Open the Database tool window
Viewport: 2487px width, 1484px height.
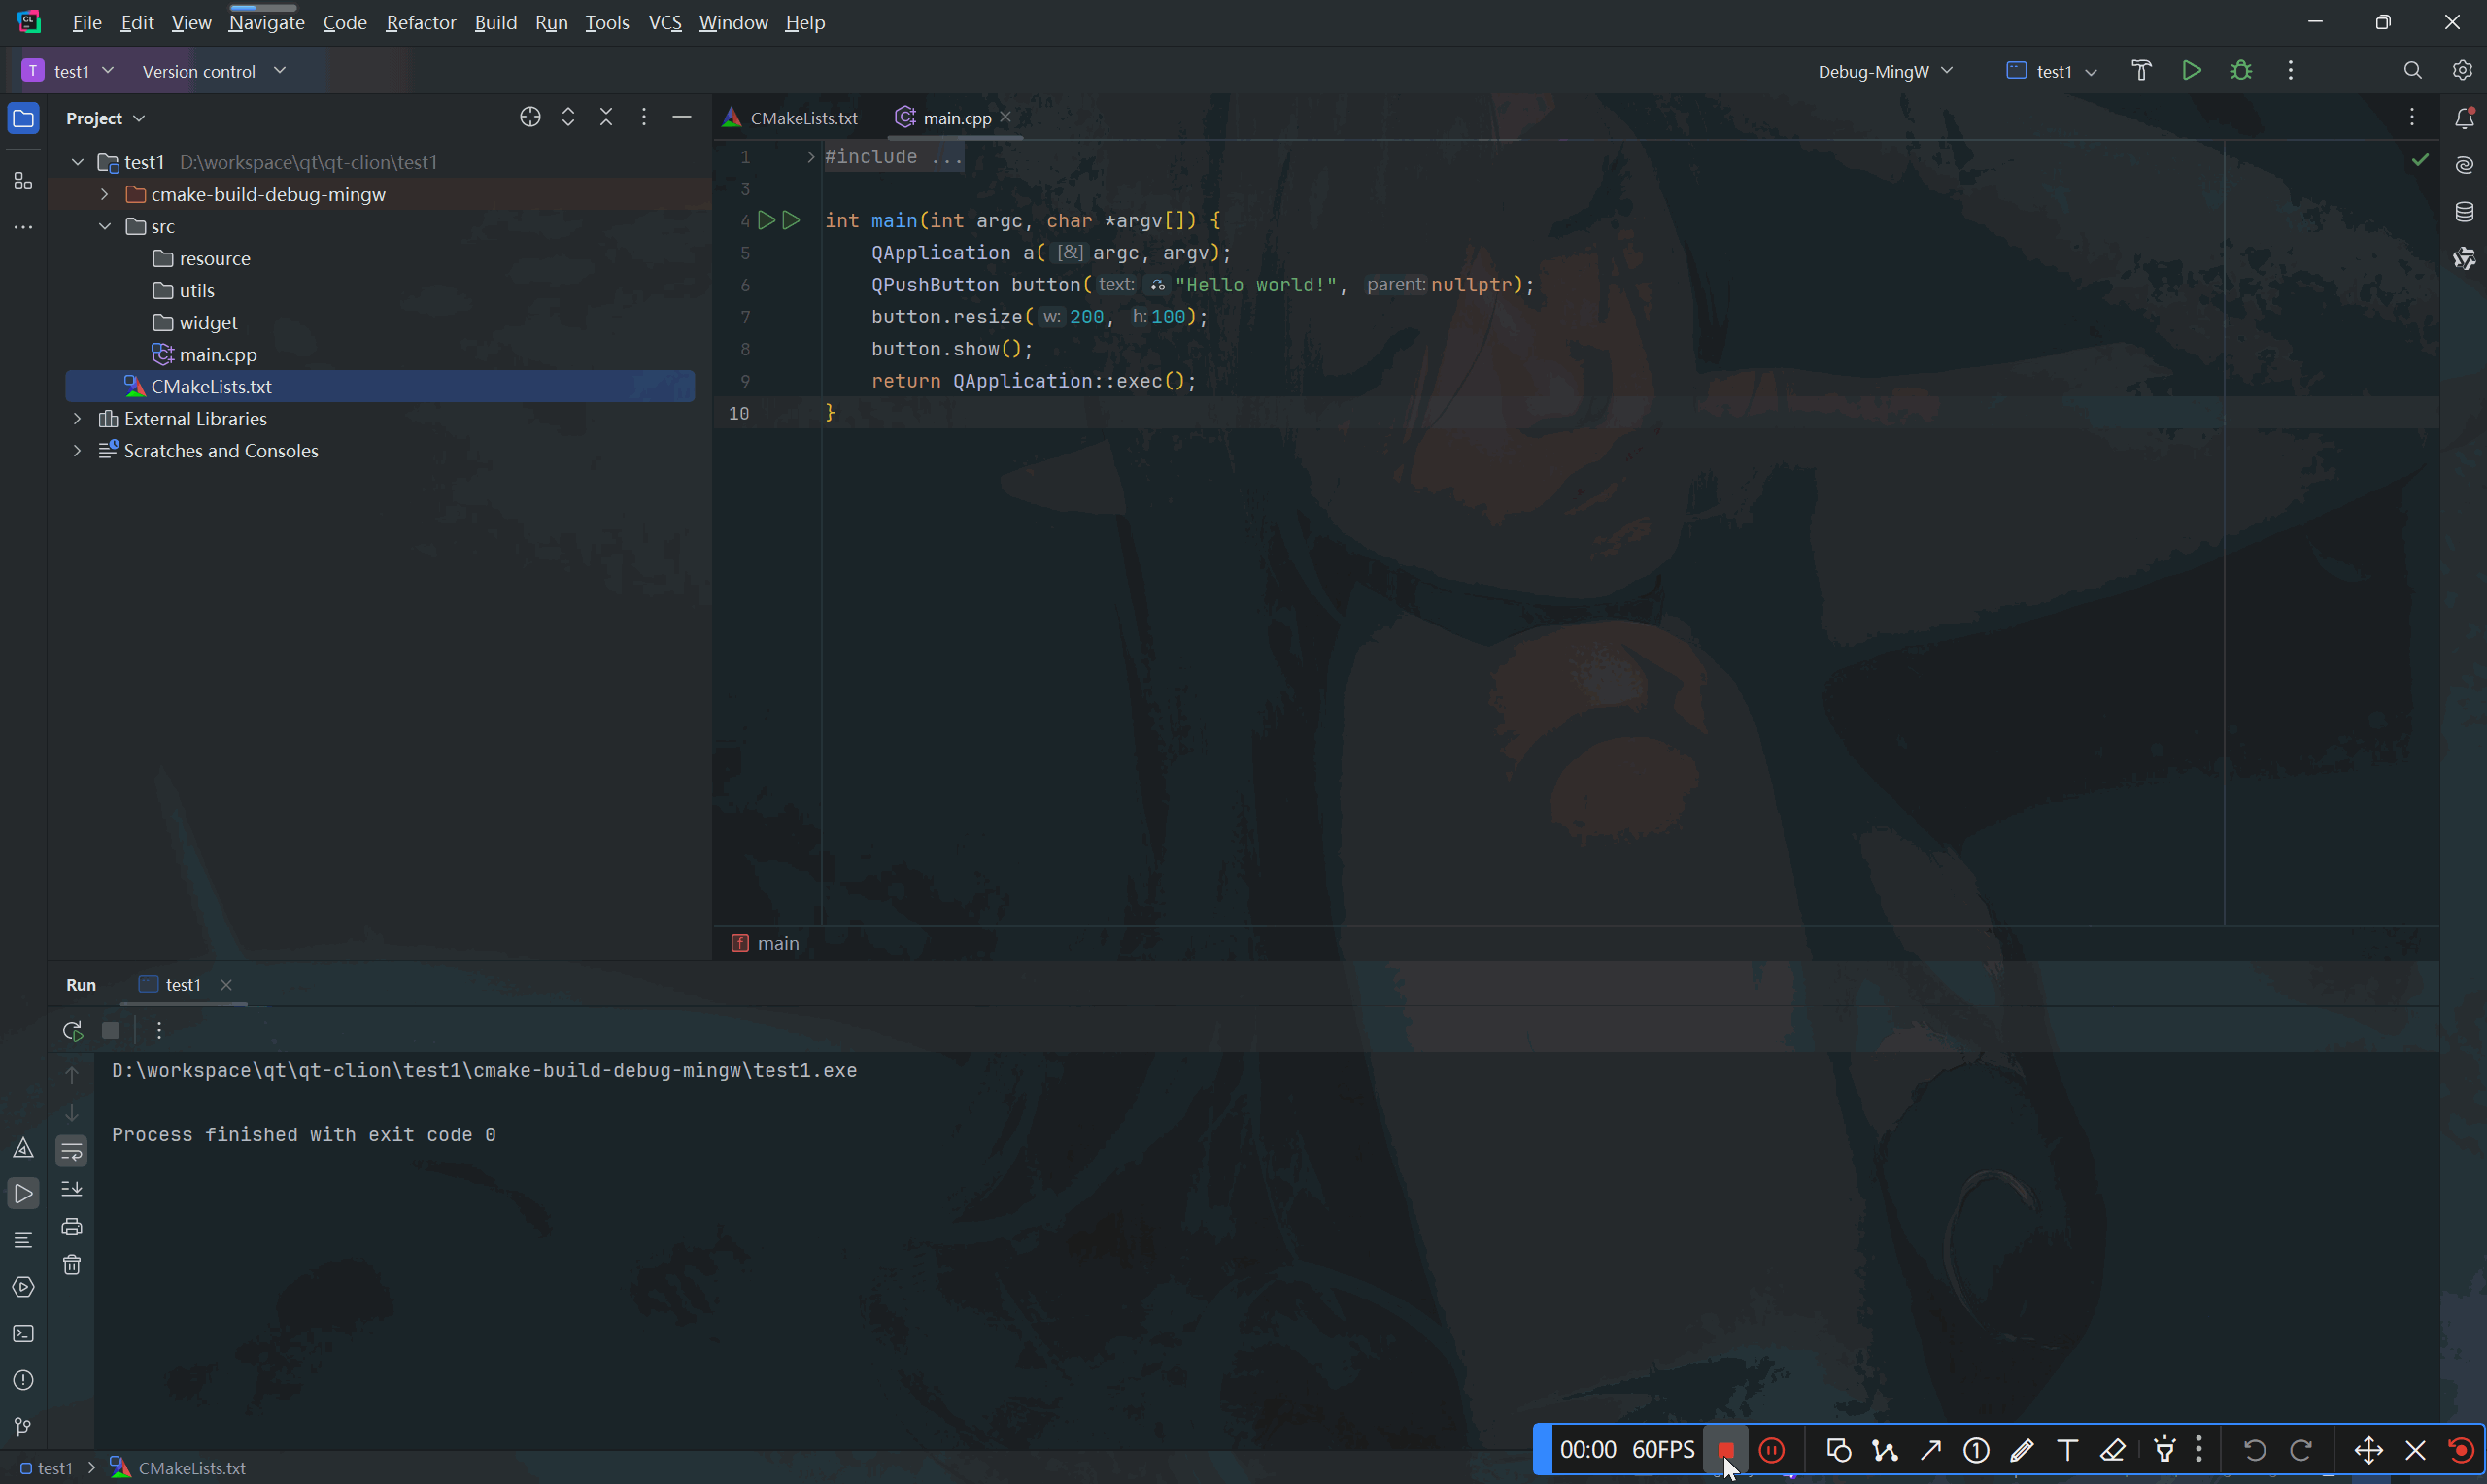pyautogui.click(x=2464, y=212)
